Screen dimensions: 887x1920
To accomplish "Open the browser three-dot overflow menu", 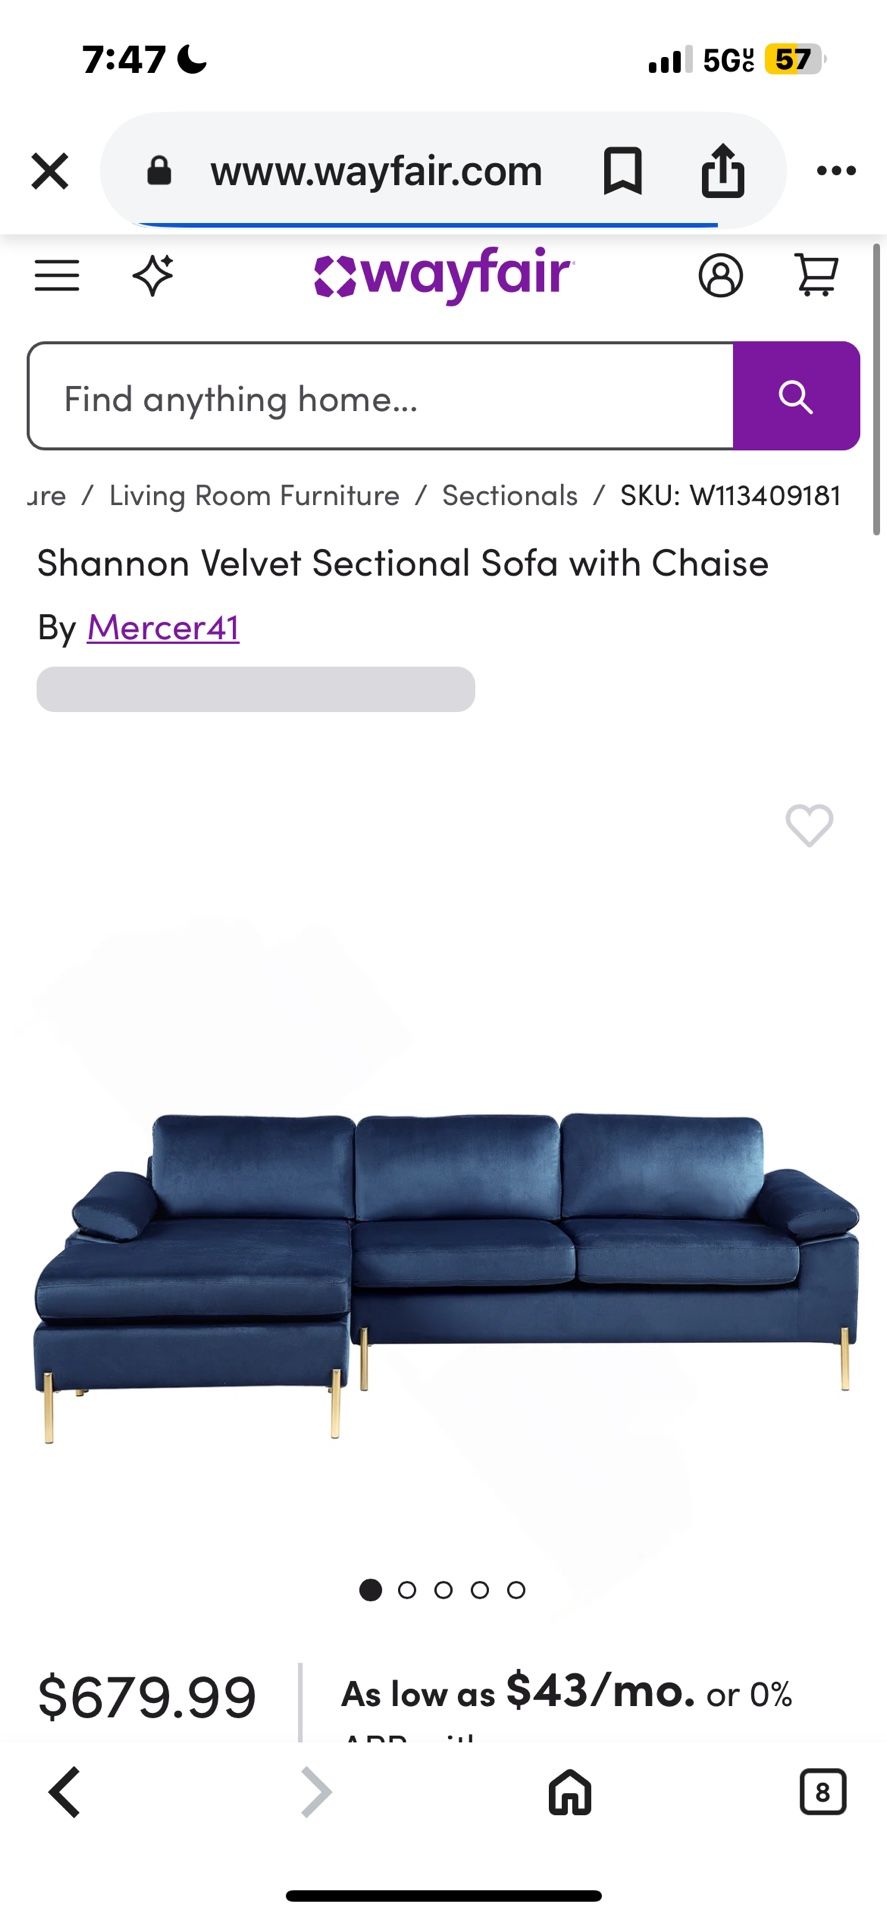I will [x=836, y=170].
